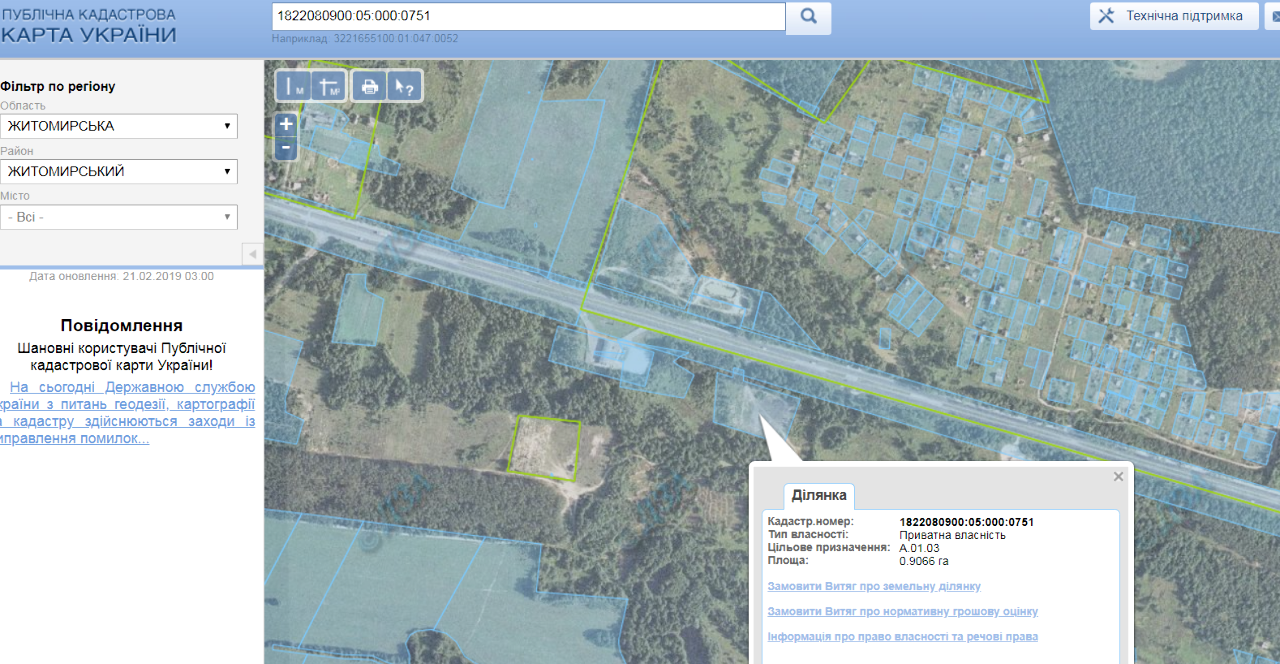
Task: Click the magnifier search button
Action: coord(808,18)
